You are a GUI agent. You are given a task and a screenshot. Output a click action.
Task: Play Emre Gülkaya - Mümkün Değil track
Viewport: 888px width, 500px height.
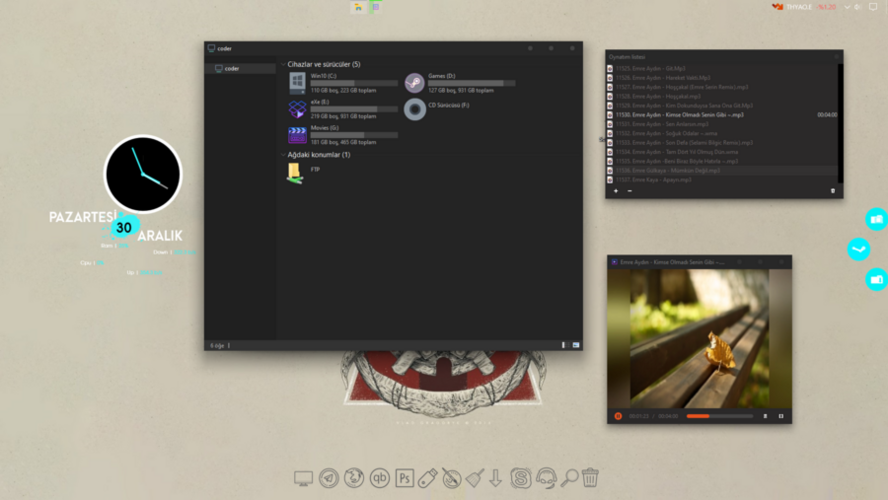[x=722, y=170]
